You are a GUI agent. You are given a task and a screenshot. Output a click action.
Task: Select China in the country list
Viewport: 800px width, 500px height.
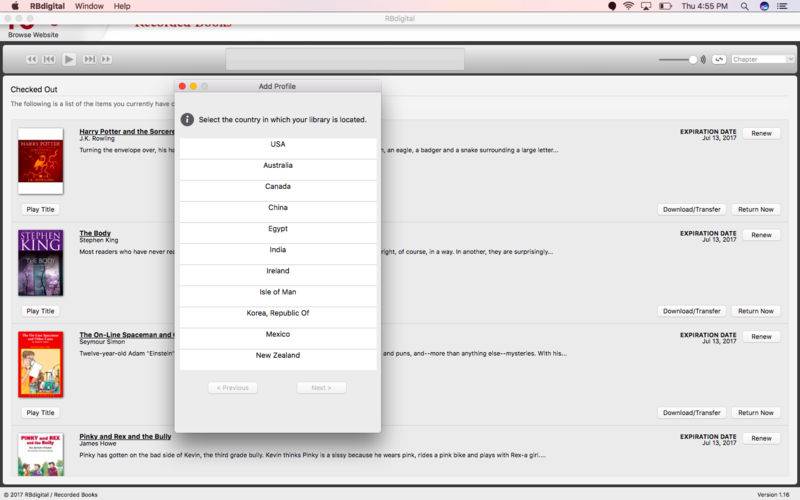pyautogui.click(x=278, y=211)
